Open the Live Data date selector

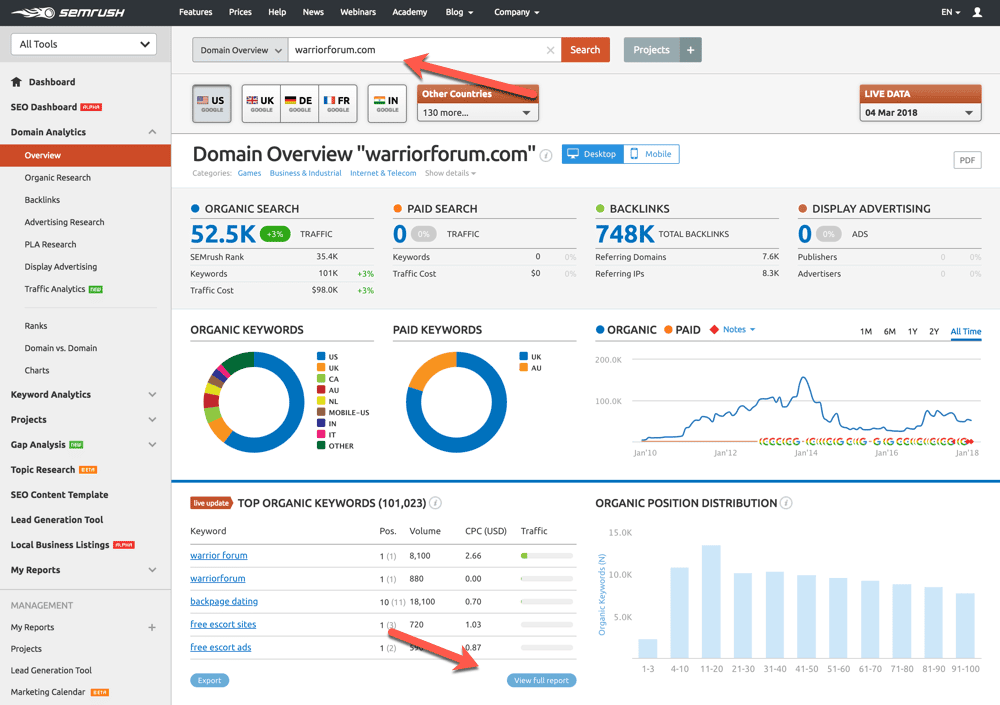pos(920,112)
